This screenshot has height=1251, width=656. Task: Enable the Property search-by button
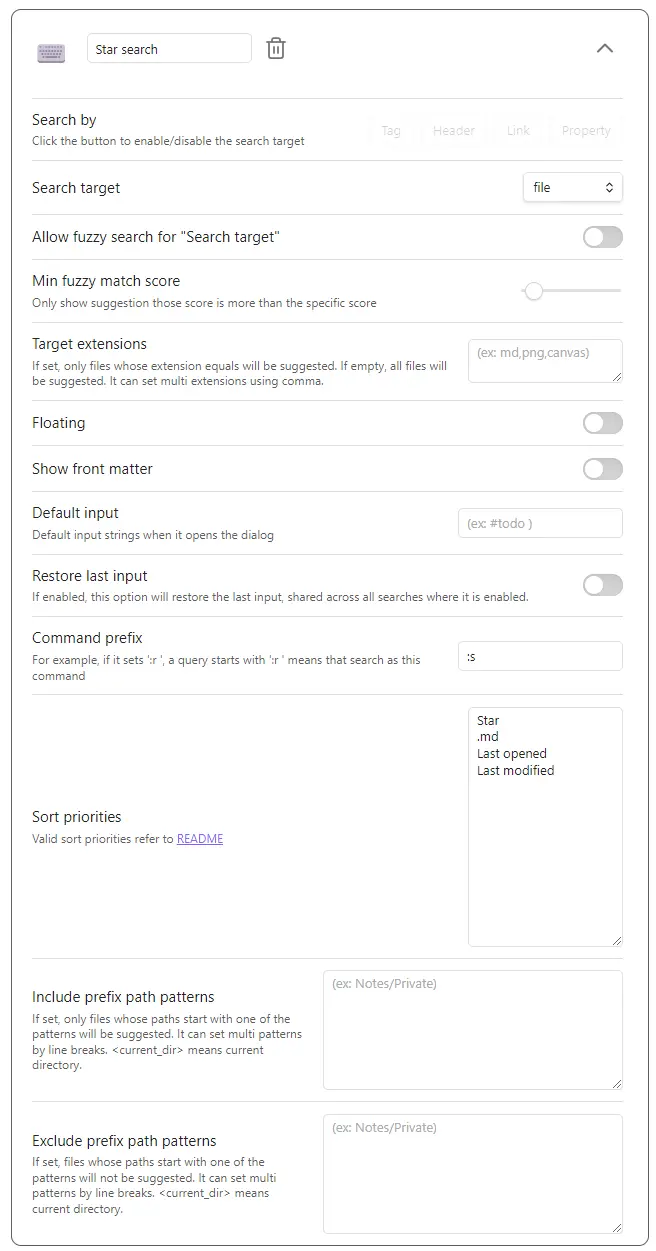pos(586,131)
